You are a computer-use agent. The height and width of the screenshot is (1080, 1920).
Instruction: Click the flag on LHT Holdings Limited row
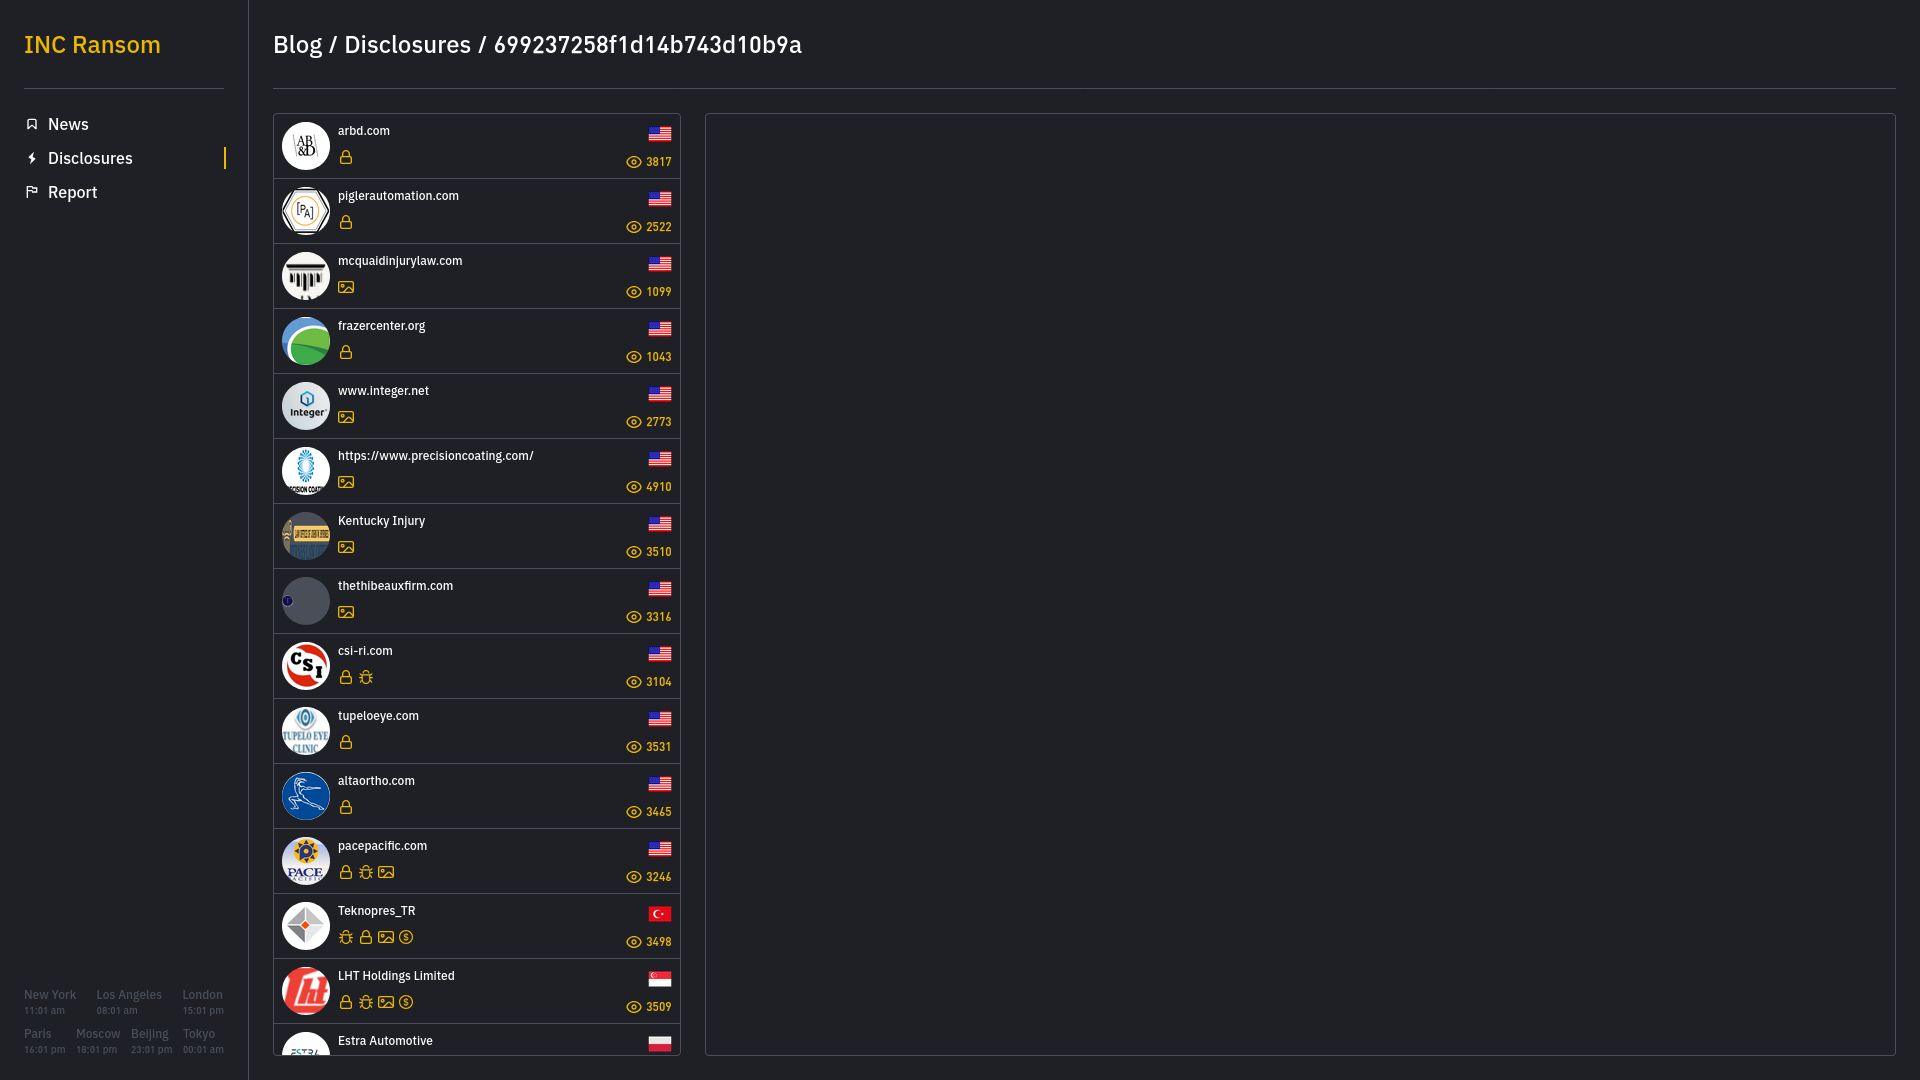pos(660,979)
